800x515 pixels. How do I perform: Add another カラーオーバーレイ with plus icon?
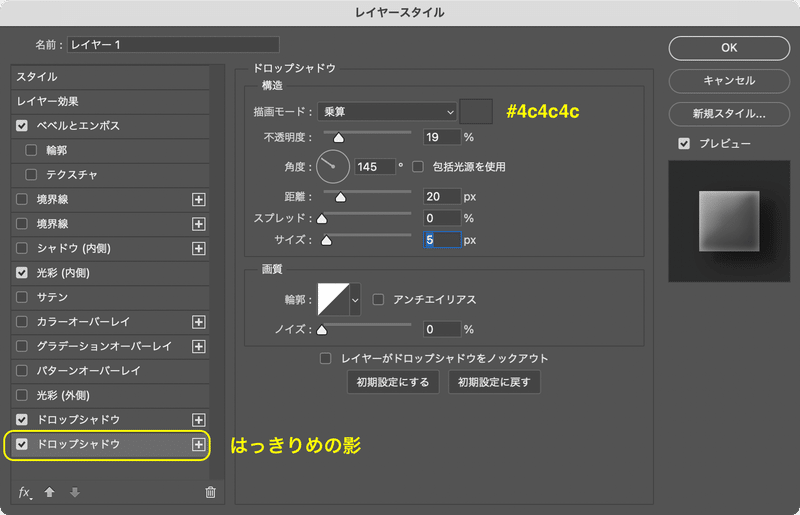tap(198, 322)
